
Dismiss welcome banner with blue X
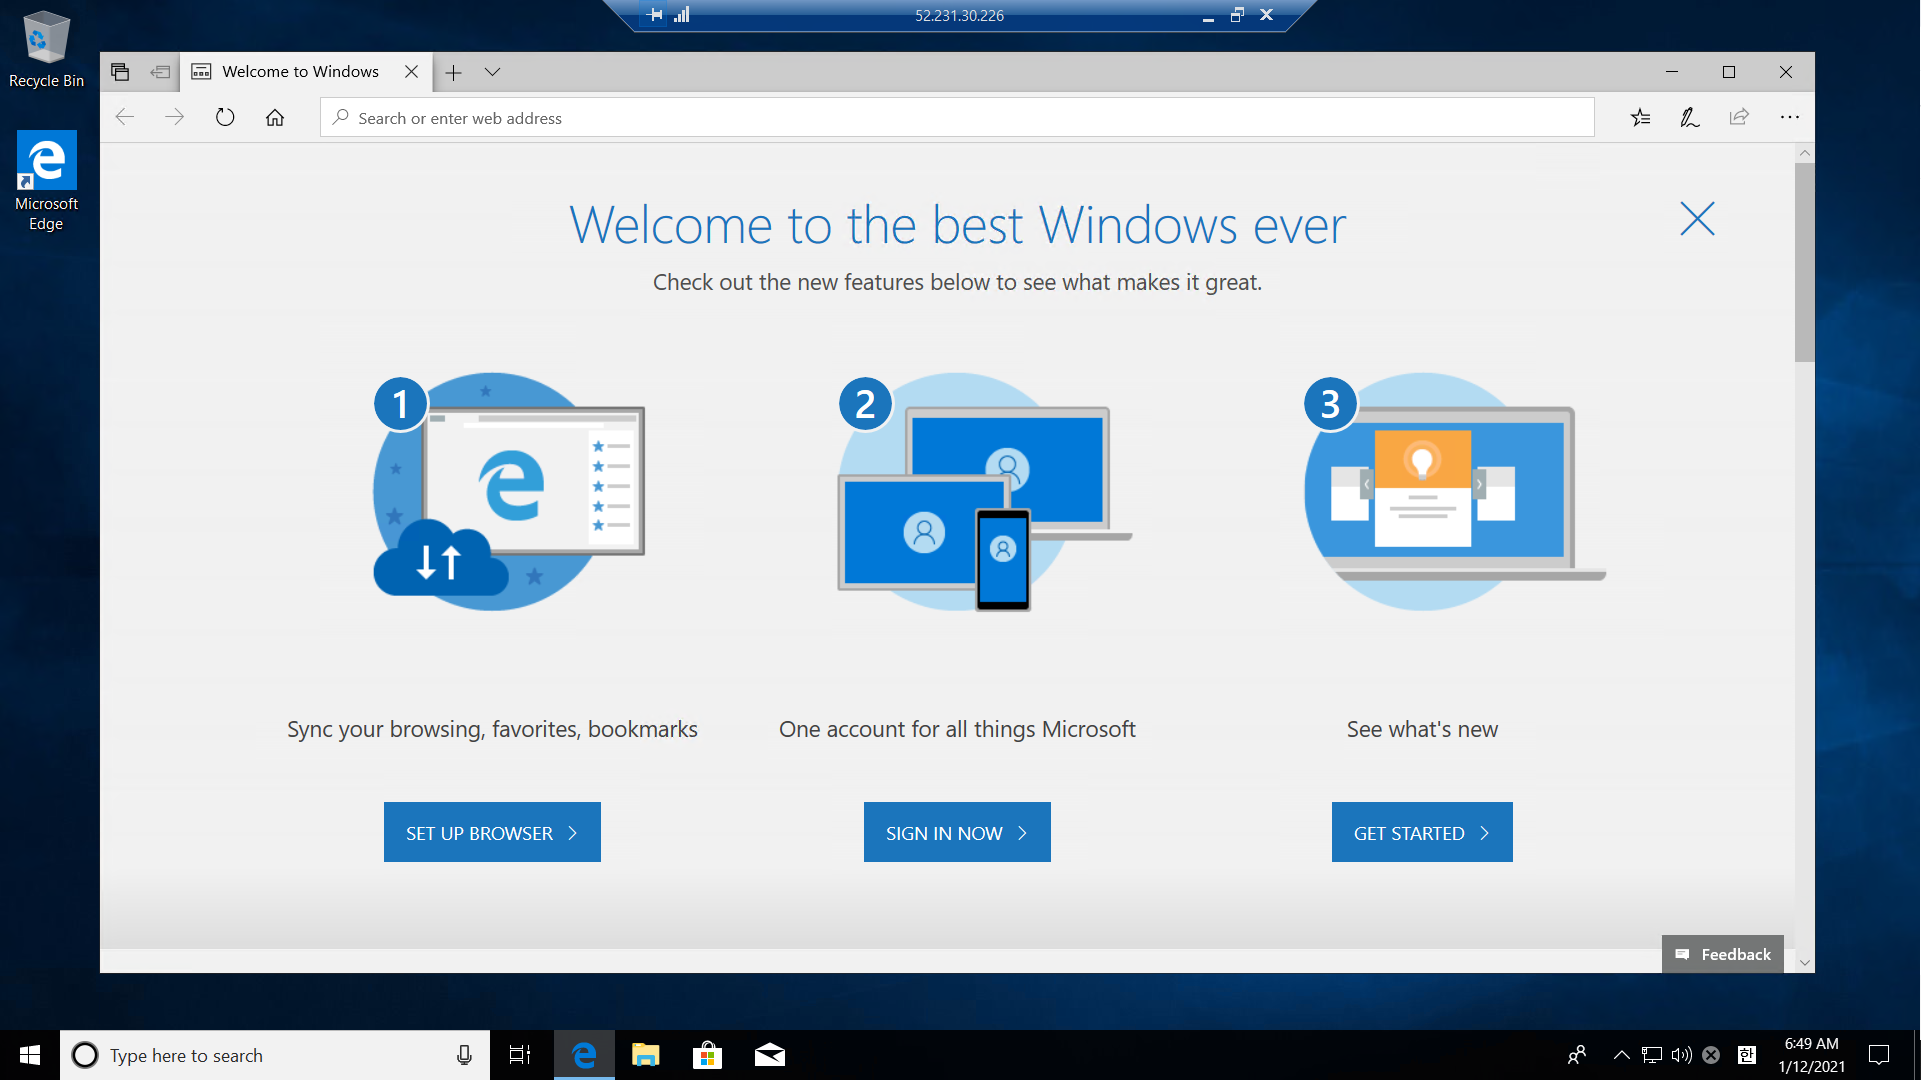click(x=1697, y=219)
